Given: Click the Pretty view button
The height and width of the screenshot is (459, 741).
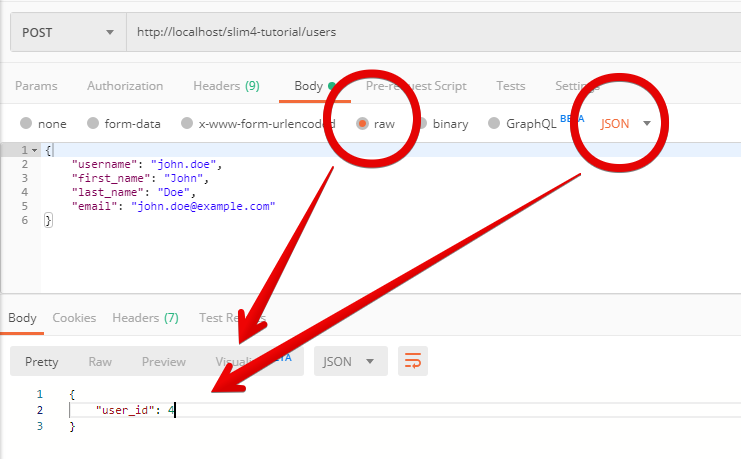Looking at the screenshot, I should [42, 361].
